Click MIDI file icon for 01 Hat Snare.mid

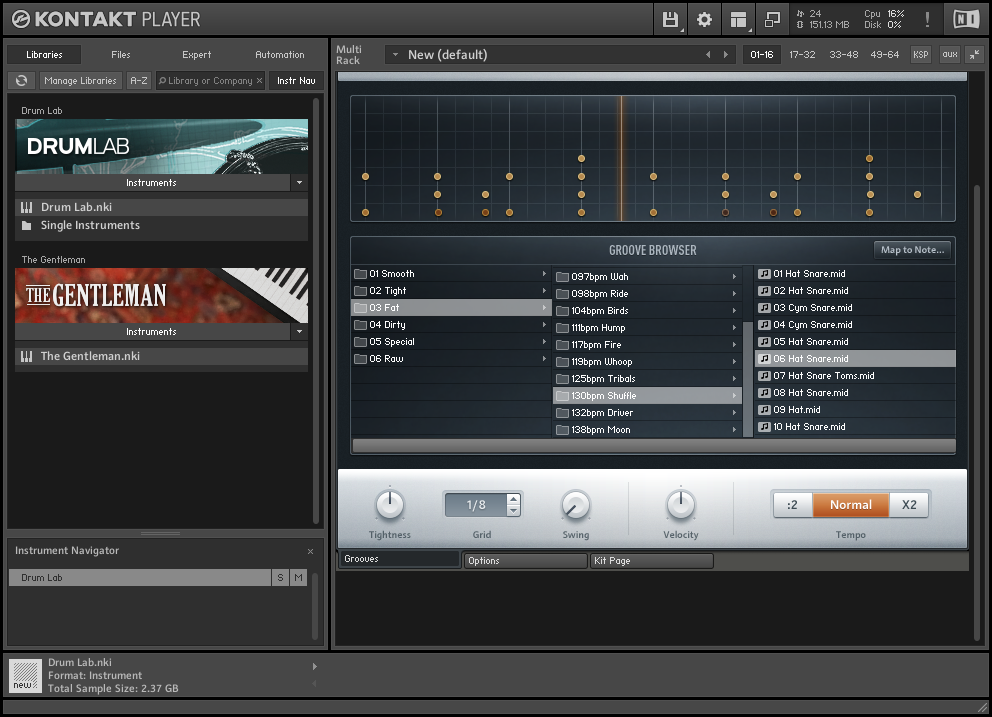(764, 274)
